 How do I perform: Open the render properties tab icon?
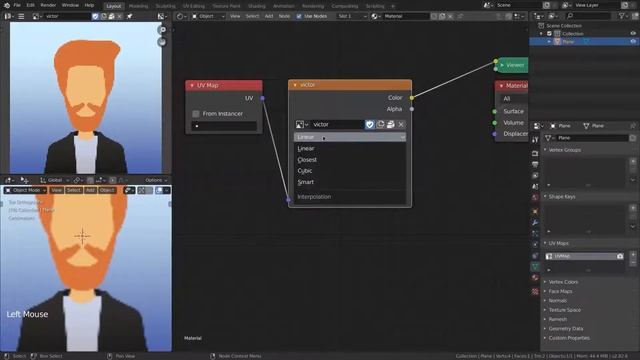(x=535, y=153)
